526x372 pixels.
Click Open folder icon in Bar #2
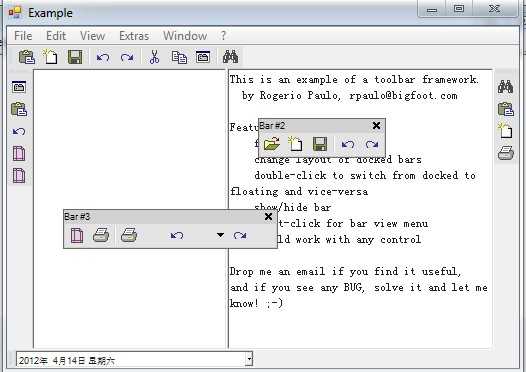(272, 144)
